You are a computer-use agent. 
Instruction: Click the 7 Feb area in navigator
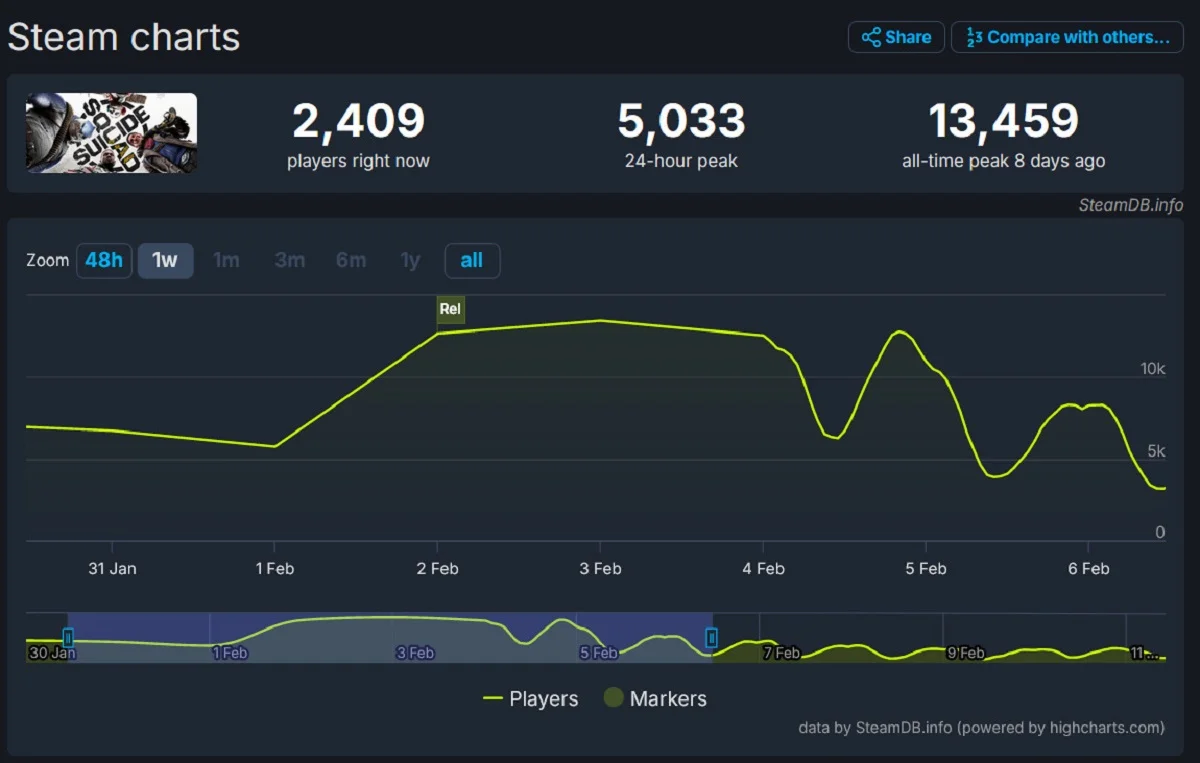[781, 652]
